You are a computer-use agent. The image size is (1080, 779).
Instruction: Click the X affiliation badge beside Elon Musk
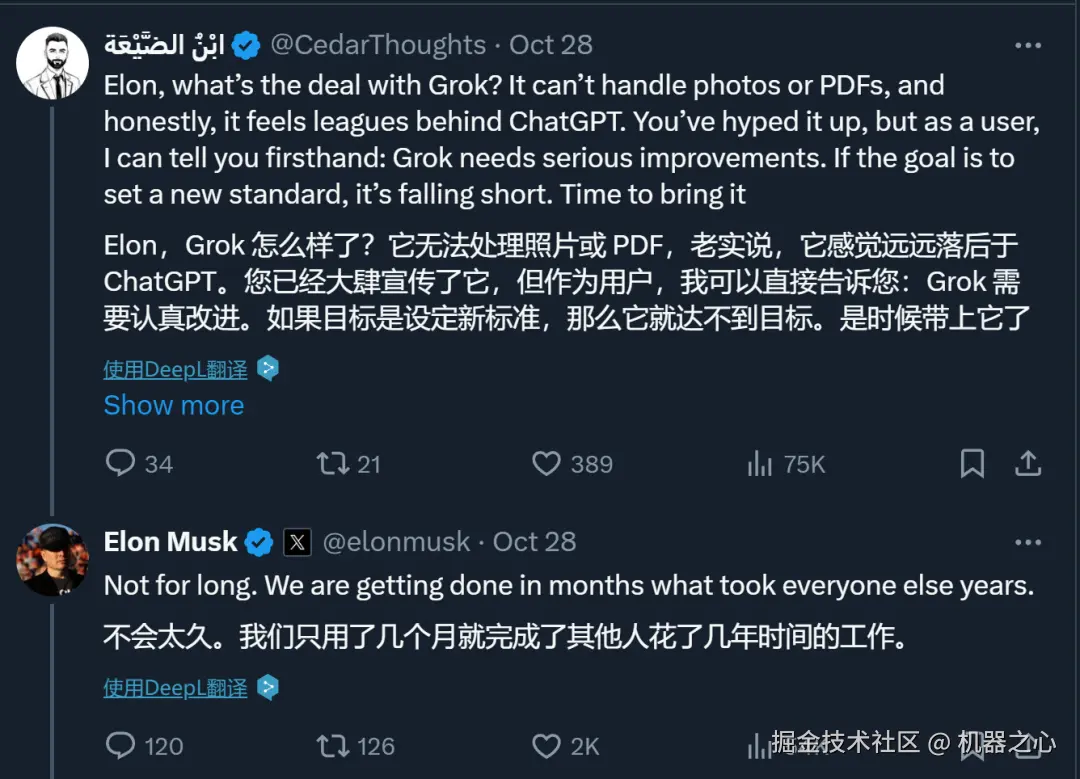point(297,542)
